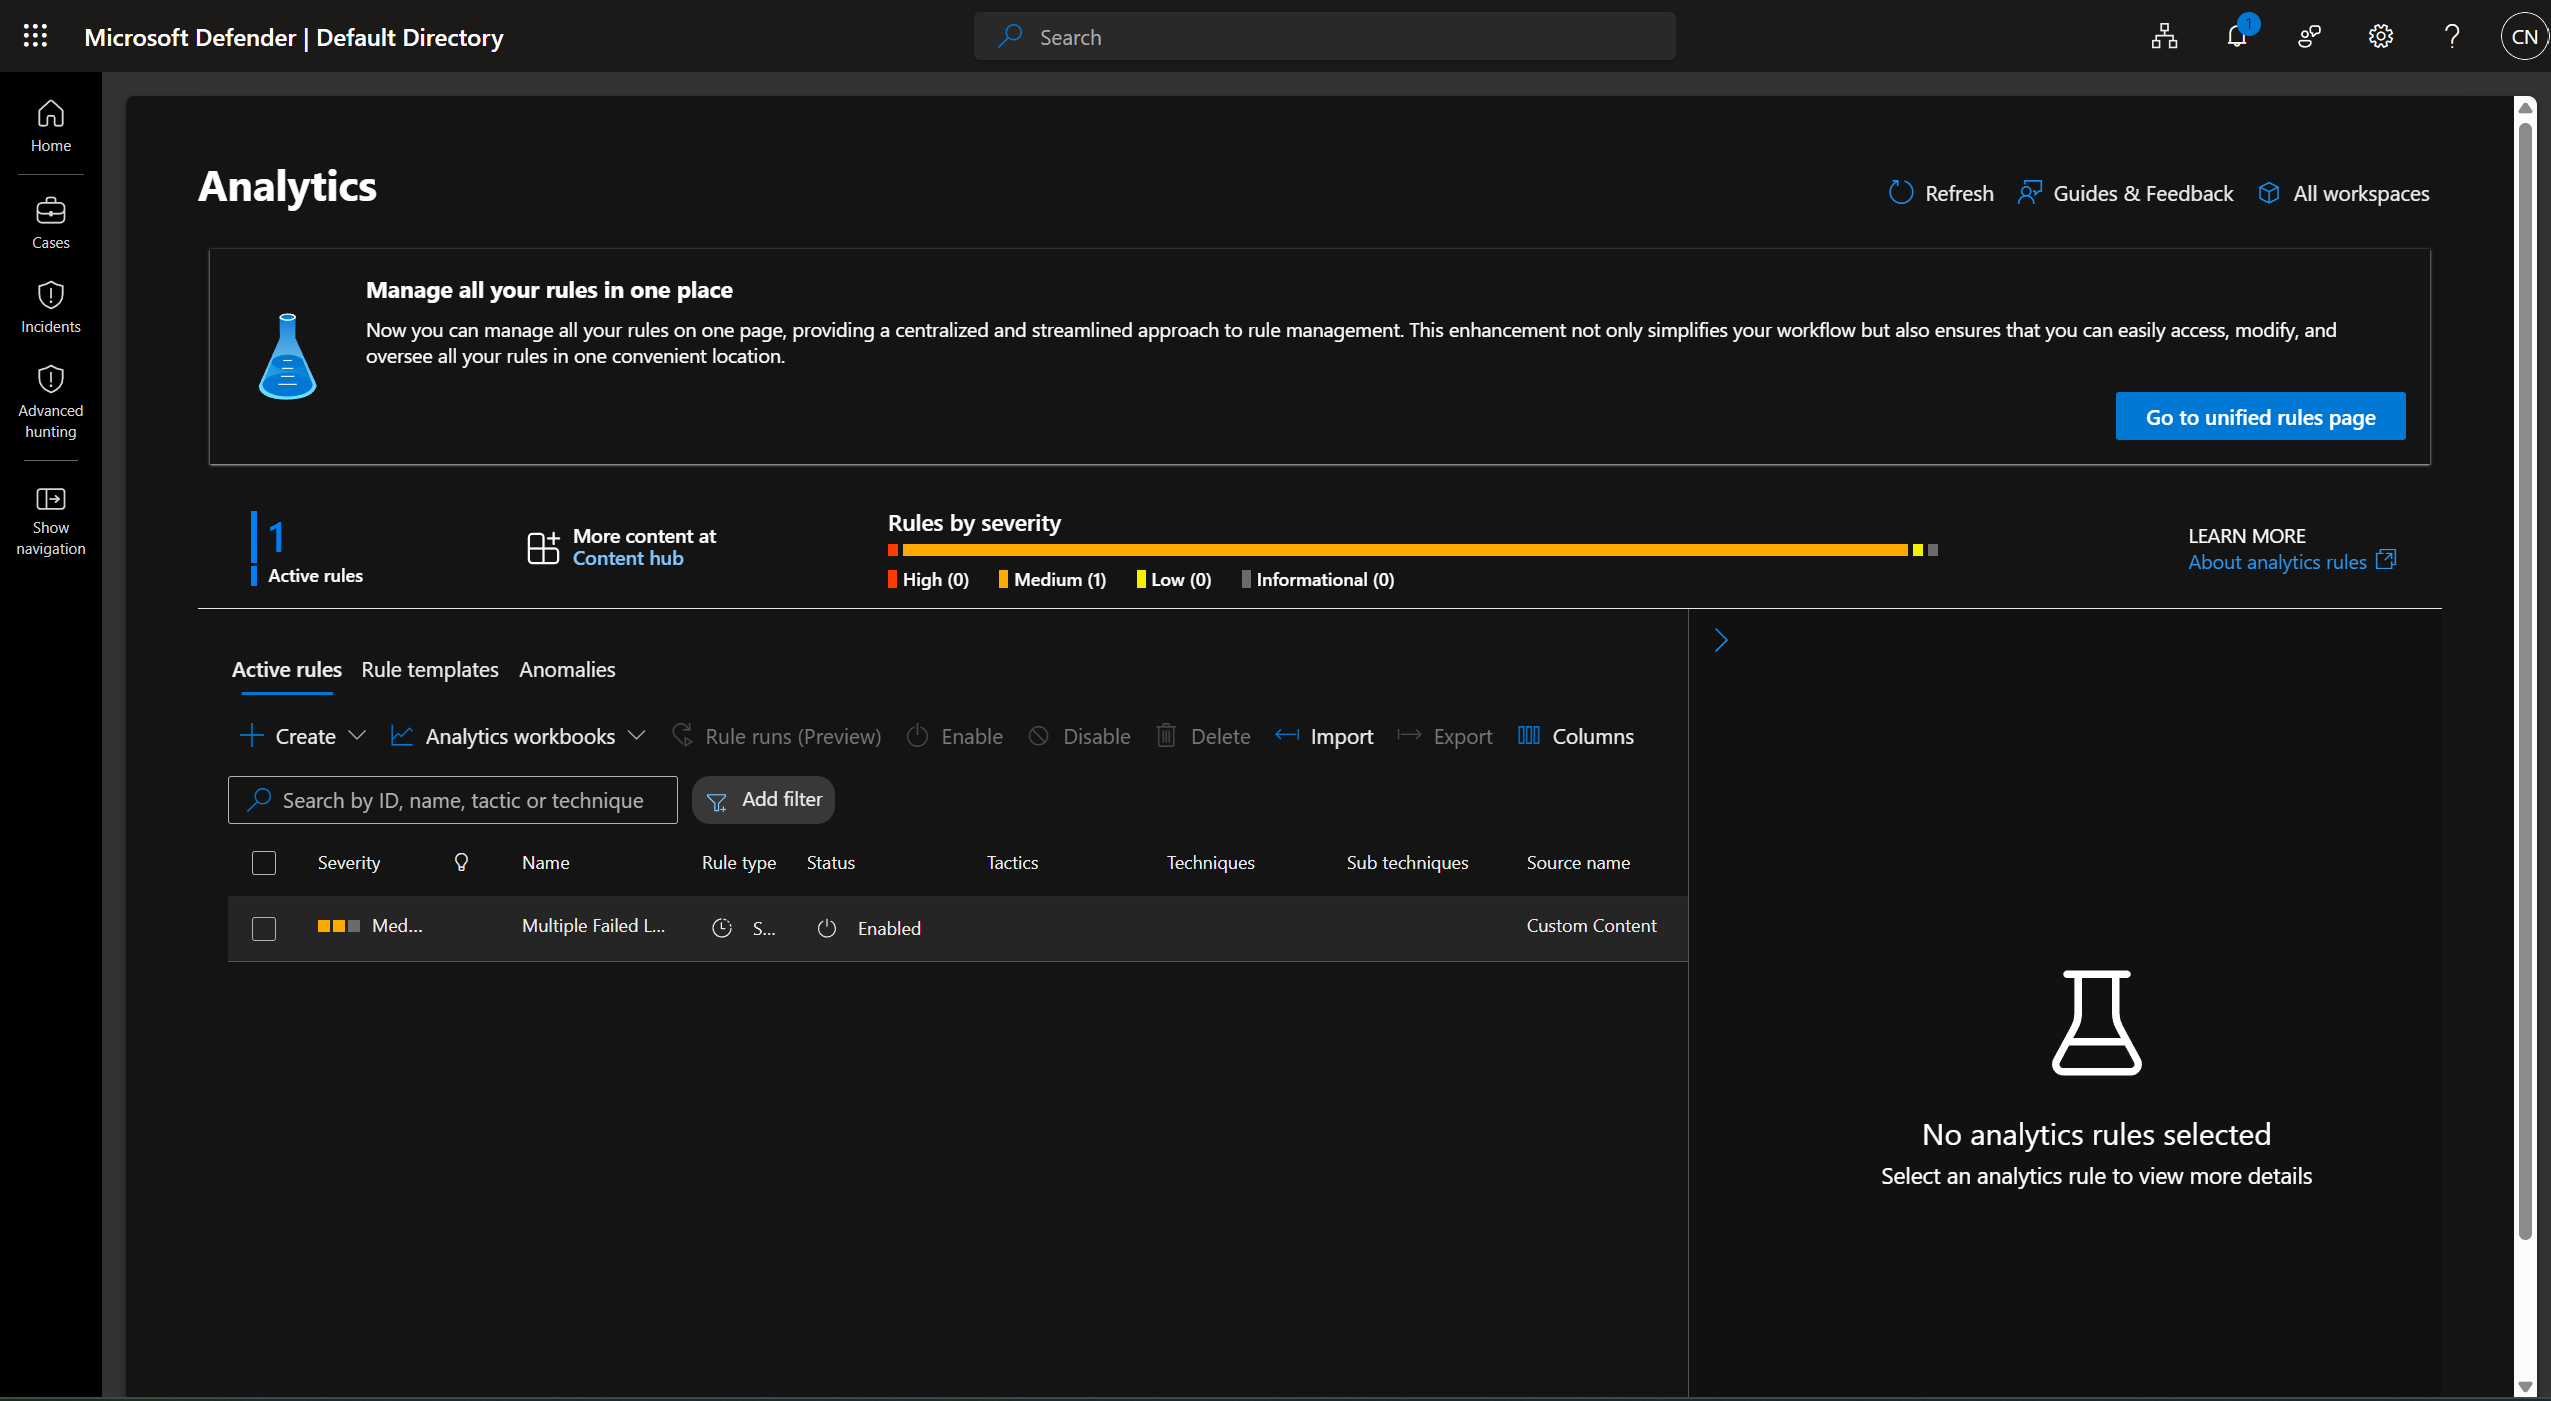Click the Enable toolbar button
The image size is (2551, 1401).
(954, 737)
